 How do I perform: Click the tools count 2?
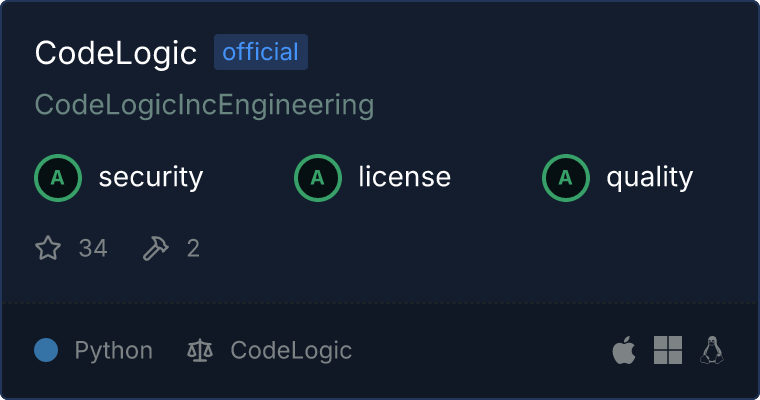click(x=193, y=248)
